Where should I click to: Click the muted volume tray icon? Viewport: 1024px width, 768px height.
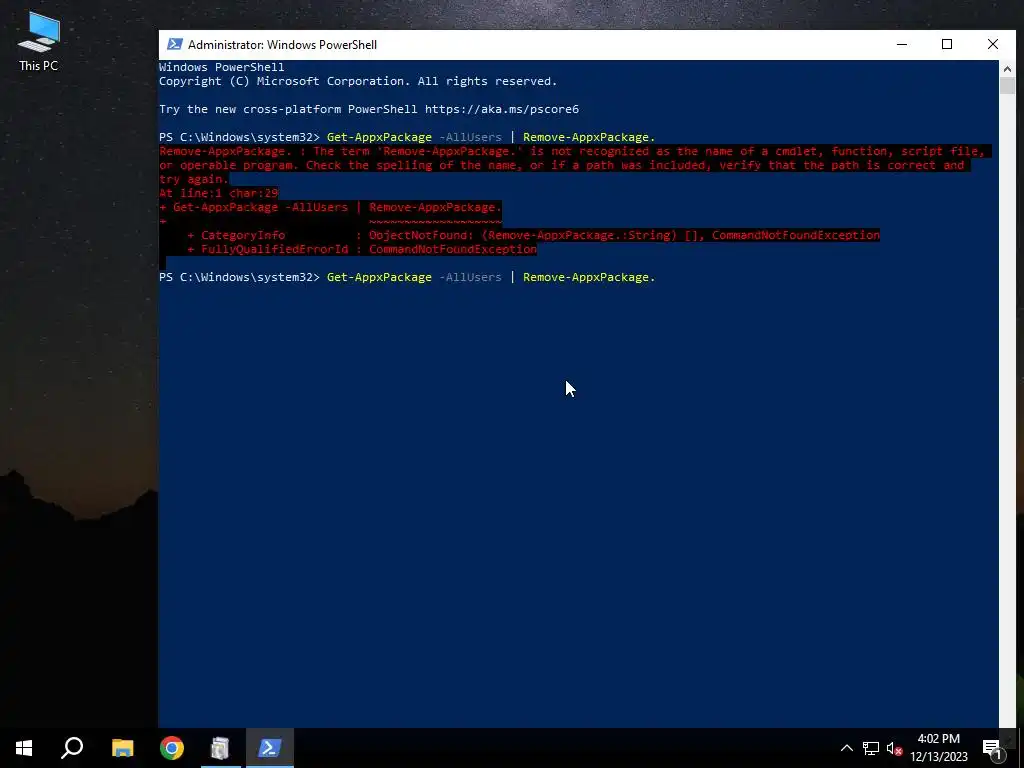(x=895, y=748)
